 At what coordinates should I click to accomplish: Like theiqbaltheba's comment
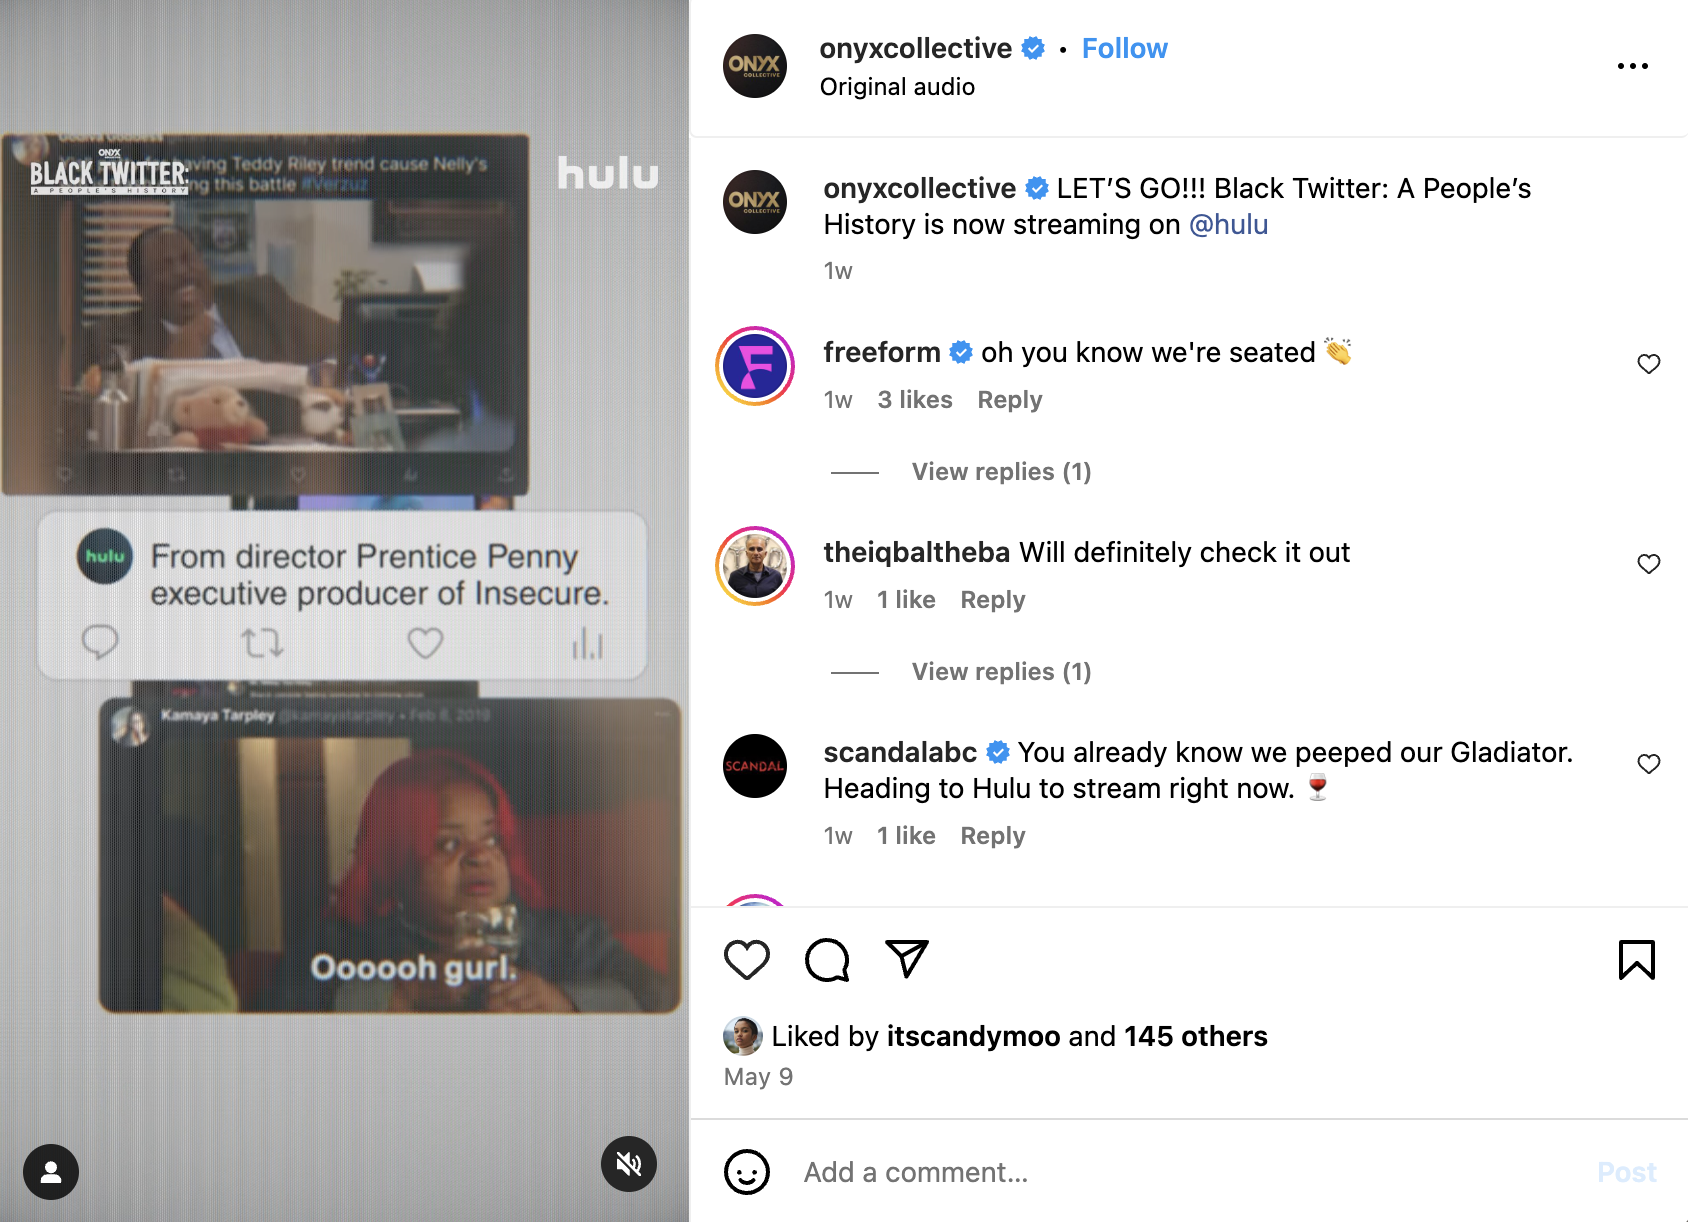tap(1649, 564)
